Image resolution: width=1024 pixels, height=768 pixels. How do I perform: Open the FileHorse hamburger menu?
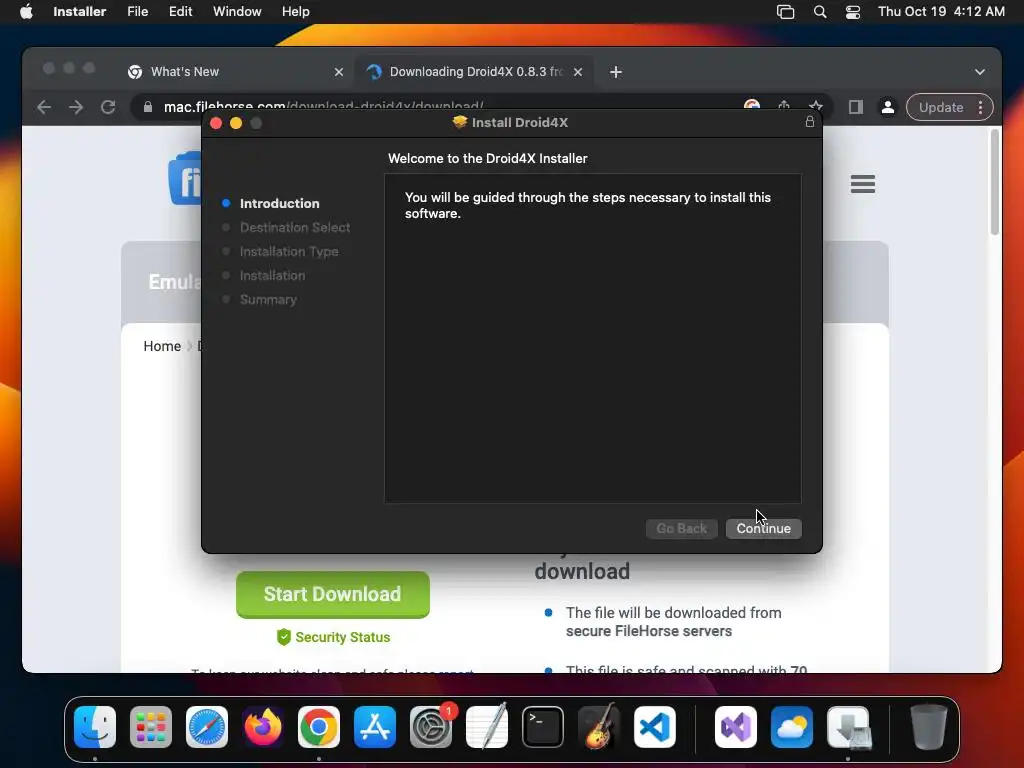(x=863, y=184)
